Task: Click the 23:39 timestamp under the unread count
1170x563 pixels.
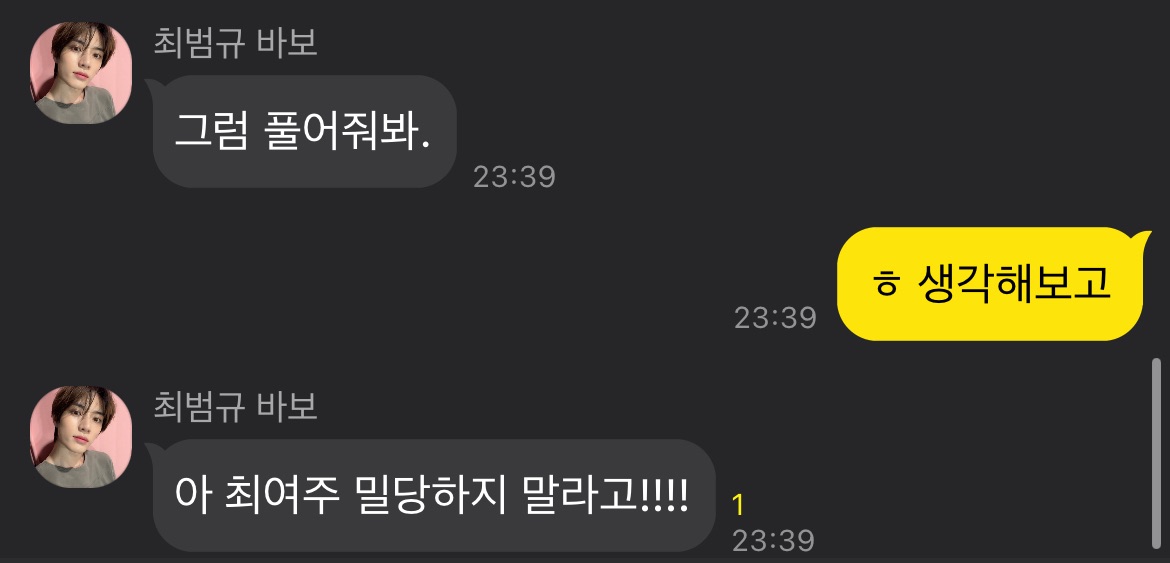Action: point(773,541)
